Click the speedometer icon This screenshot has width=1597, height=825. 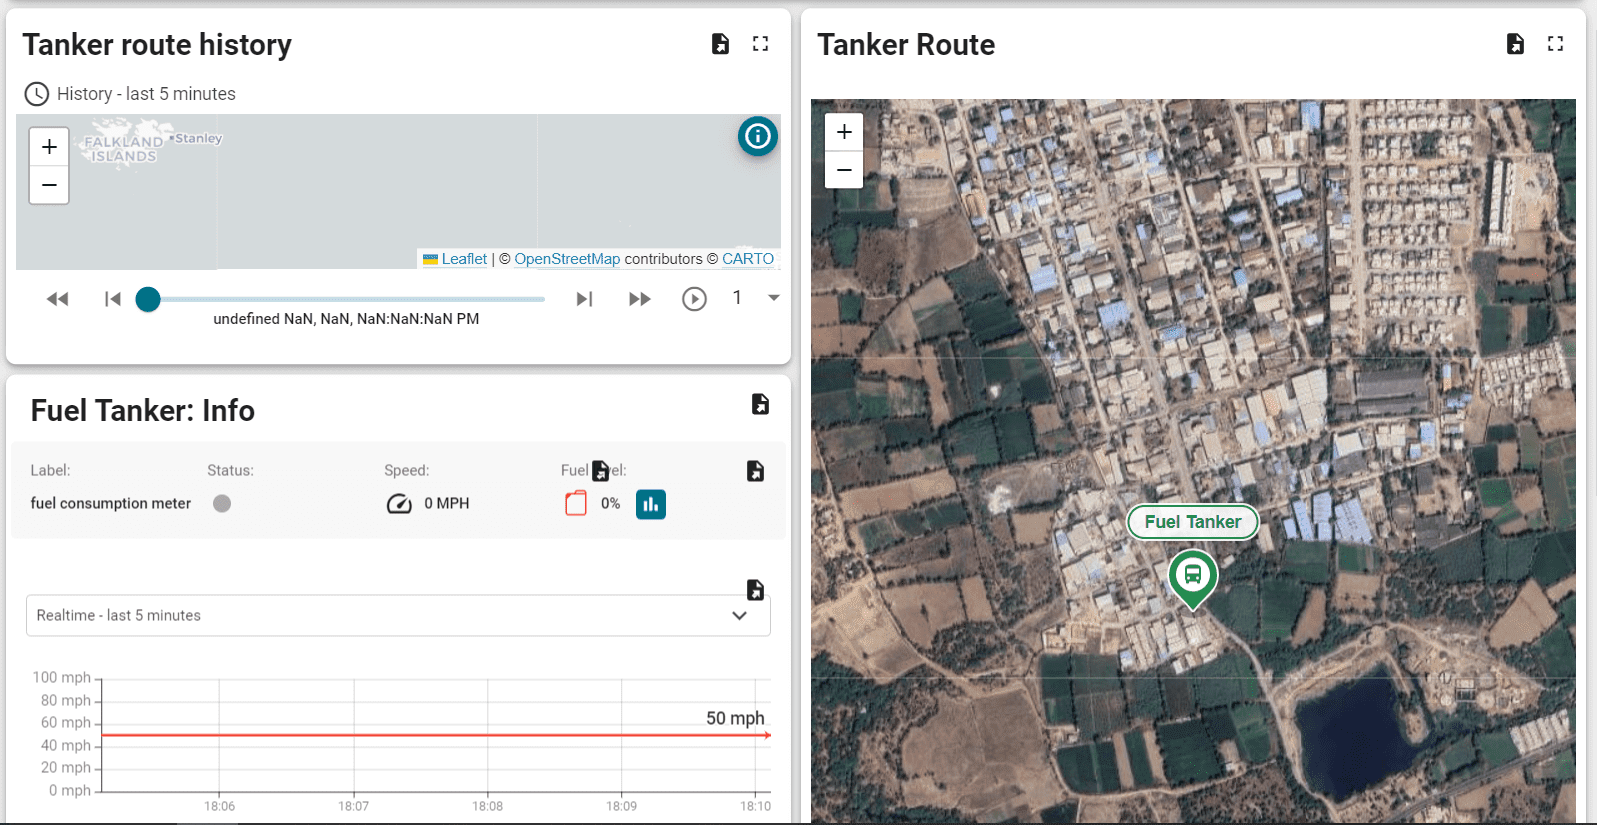399,503
